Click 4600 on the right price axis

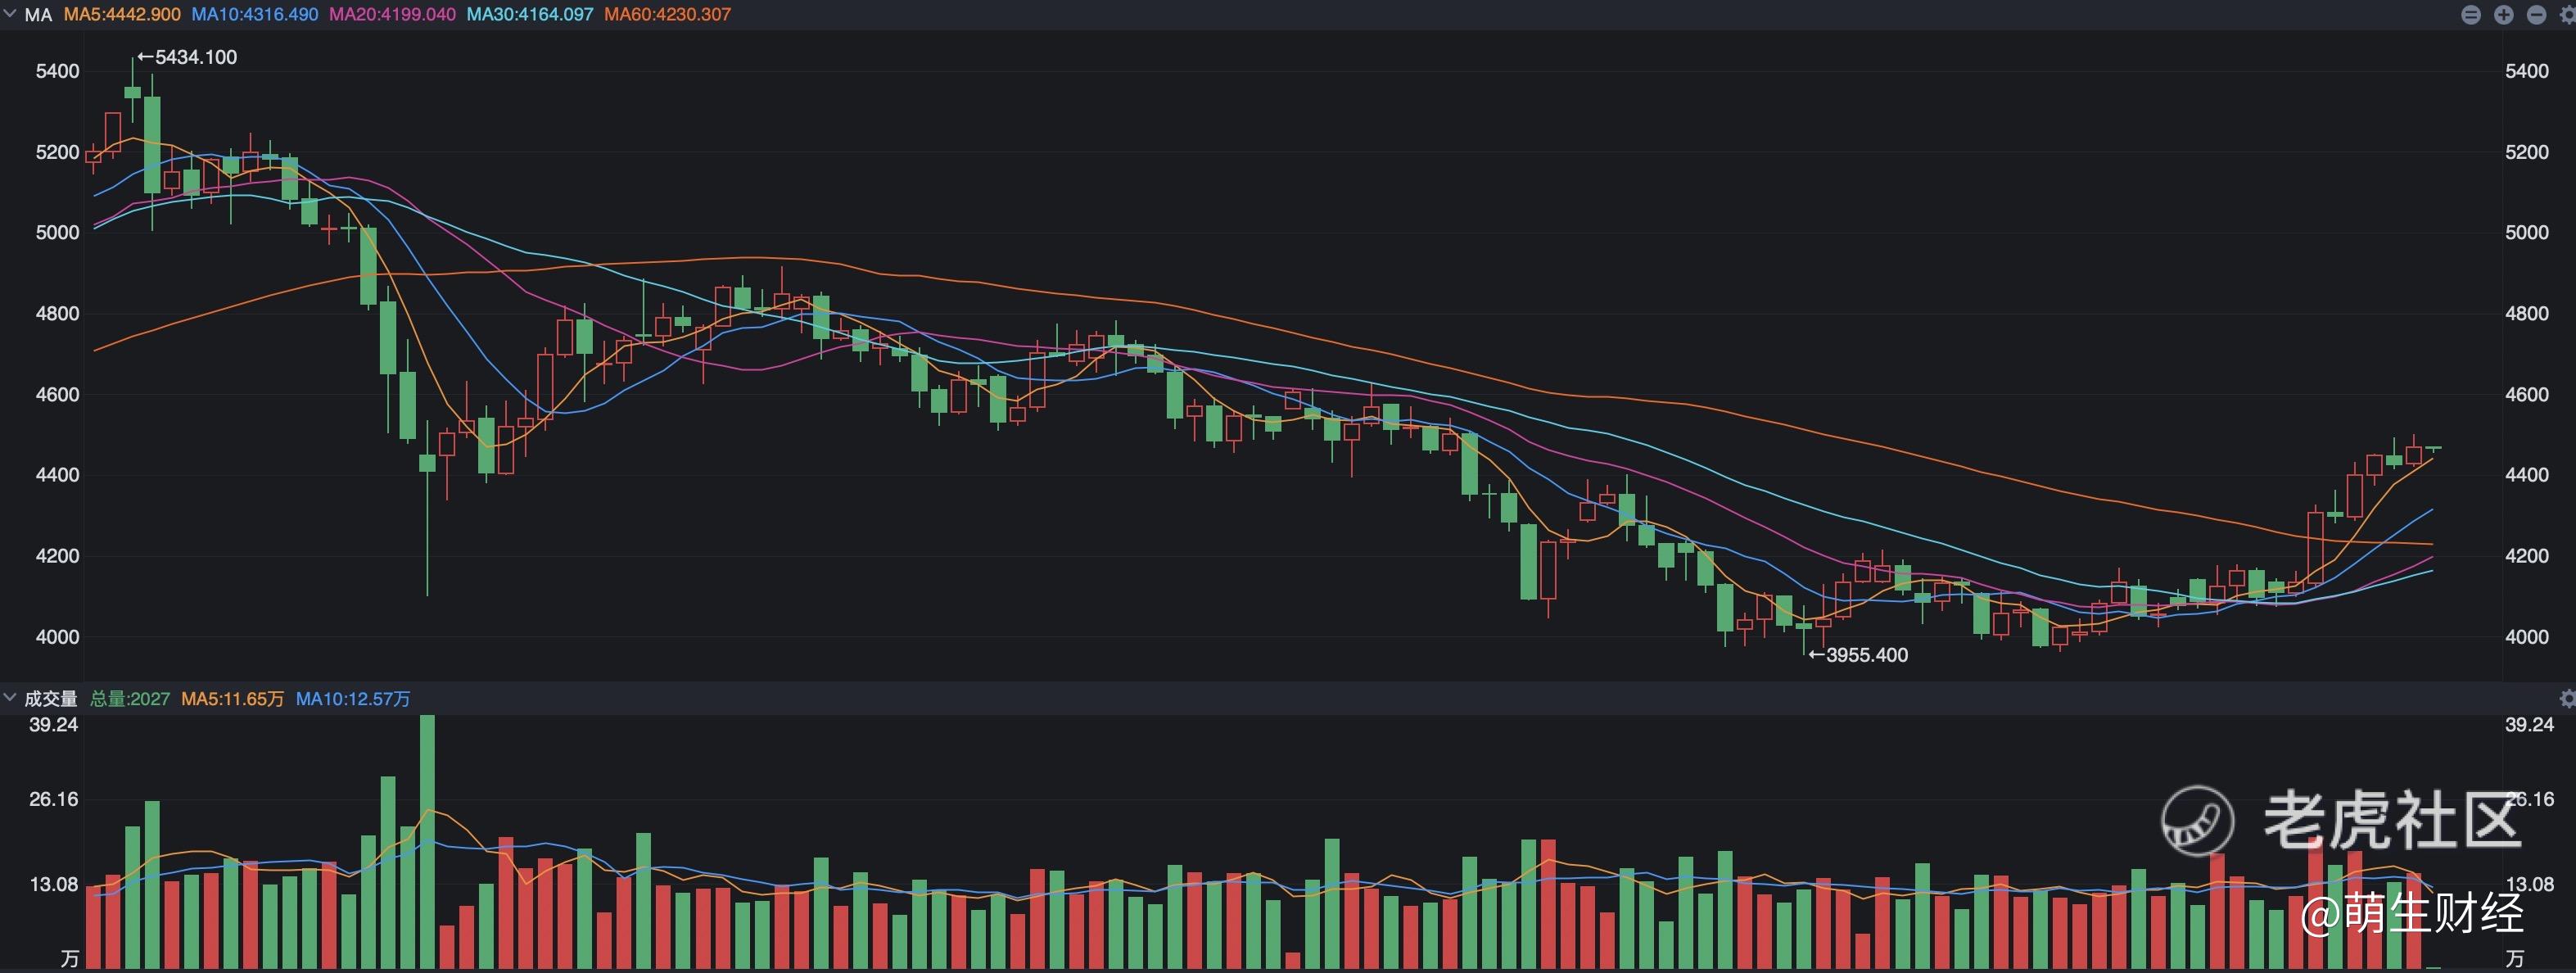coord(2527,394)
